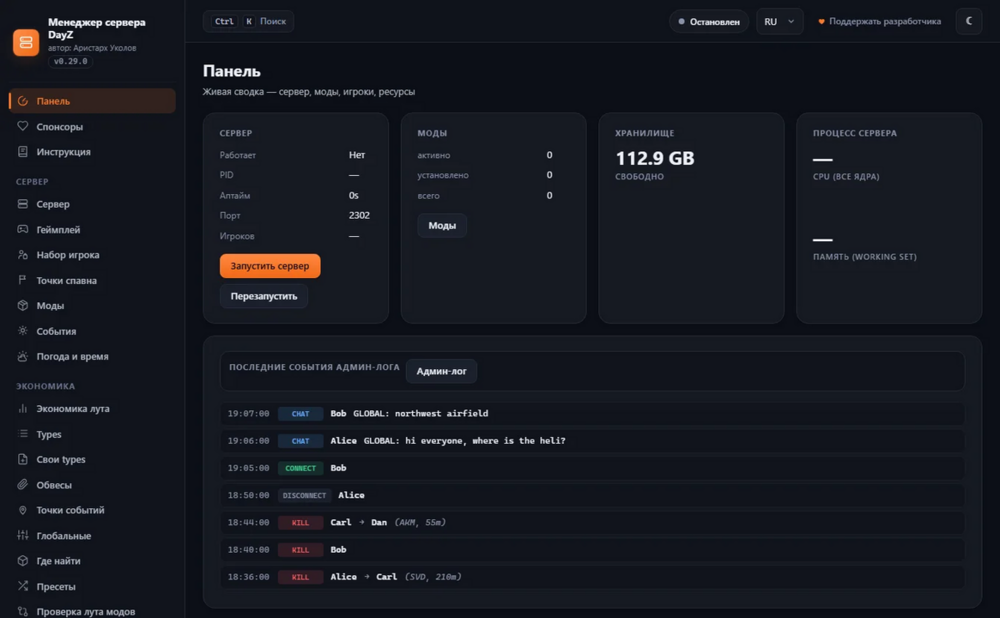Screen dimensions: 1000x618
Task: Click the port value 2302
Action: click(359, 216)
